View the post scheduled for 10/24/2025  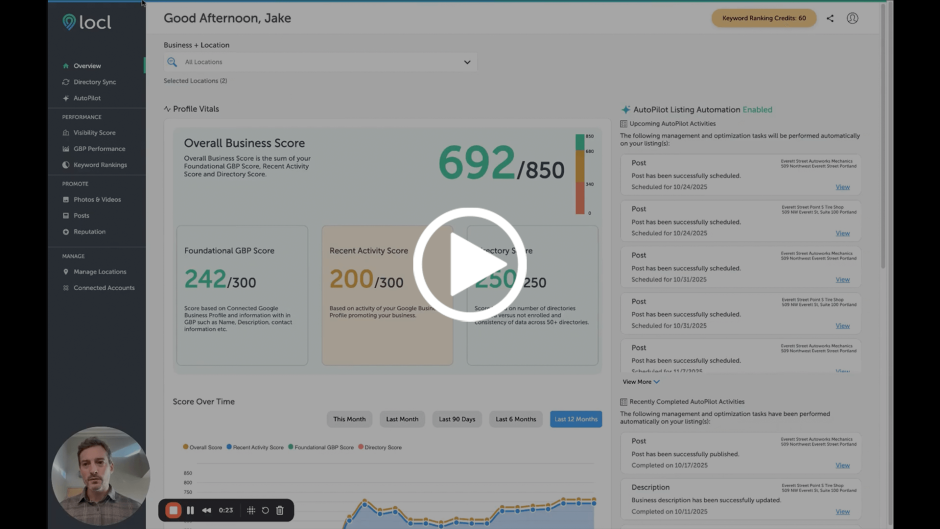[x=842, y=187]
